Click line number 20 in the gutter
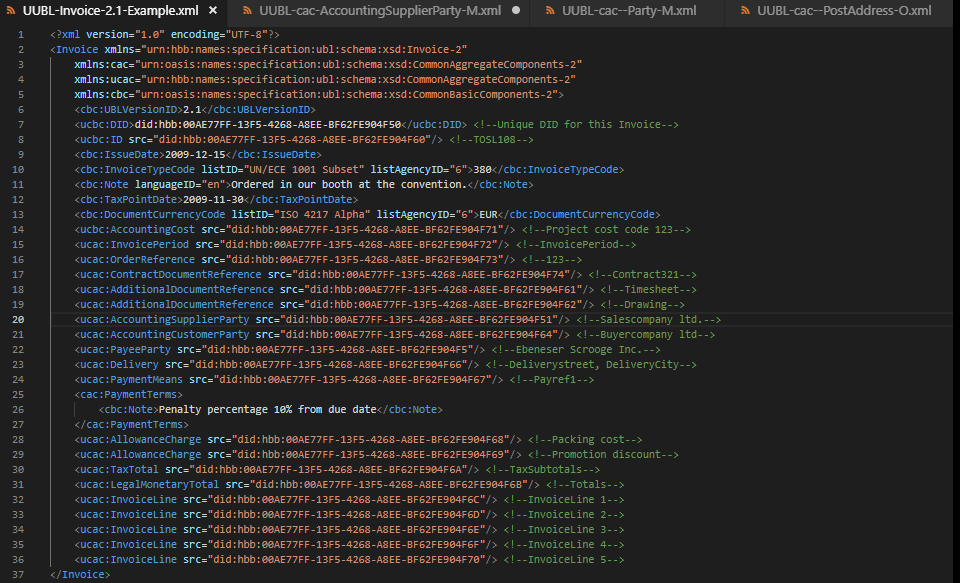 point(18,320)
